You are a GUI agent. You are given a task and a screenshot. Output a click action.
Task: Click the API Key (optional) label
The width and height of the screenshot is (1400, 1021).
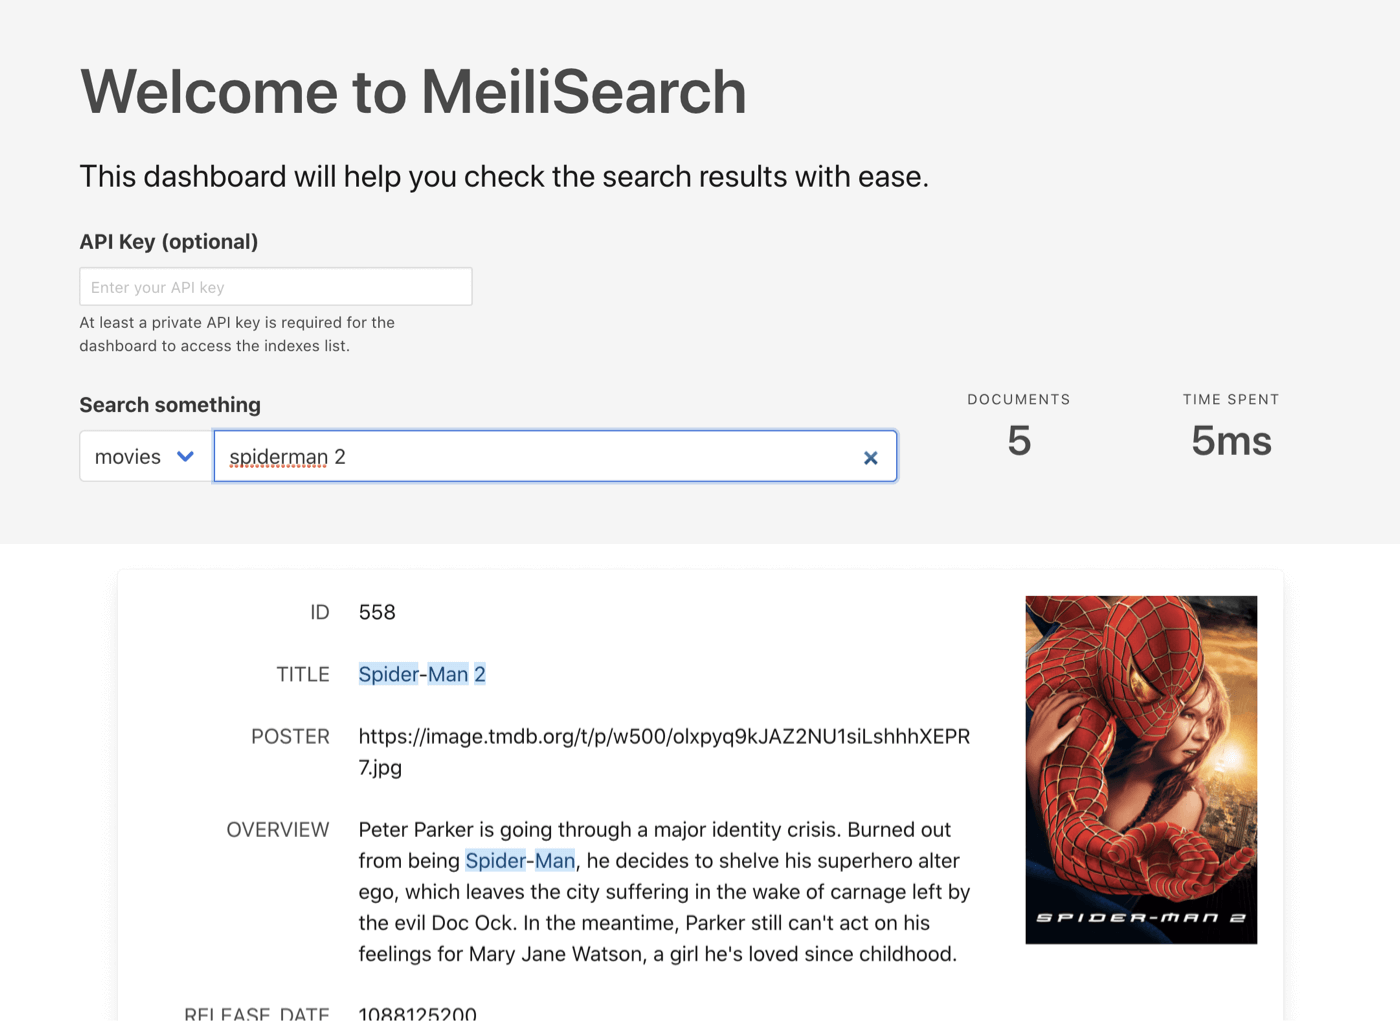169,241
